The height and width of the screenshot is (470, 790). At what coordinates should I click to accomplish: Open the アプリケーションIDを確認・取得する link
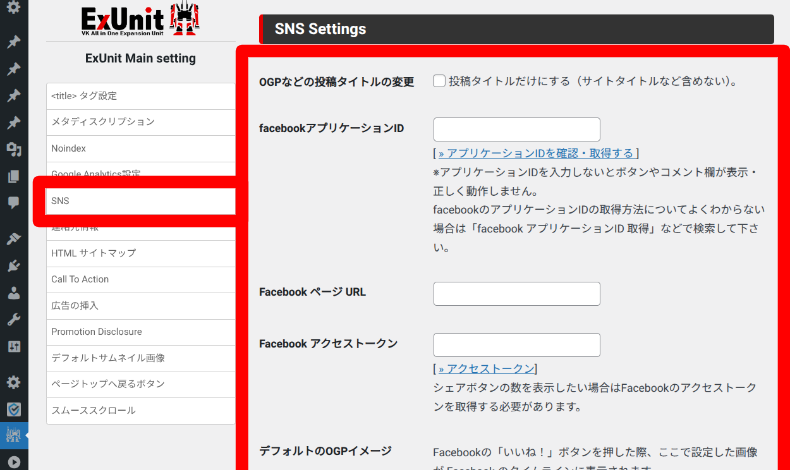point(536,153)
